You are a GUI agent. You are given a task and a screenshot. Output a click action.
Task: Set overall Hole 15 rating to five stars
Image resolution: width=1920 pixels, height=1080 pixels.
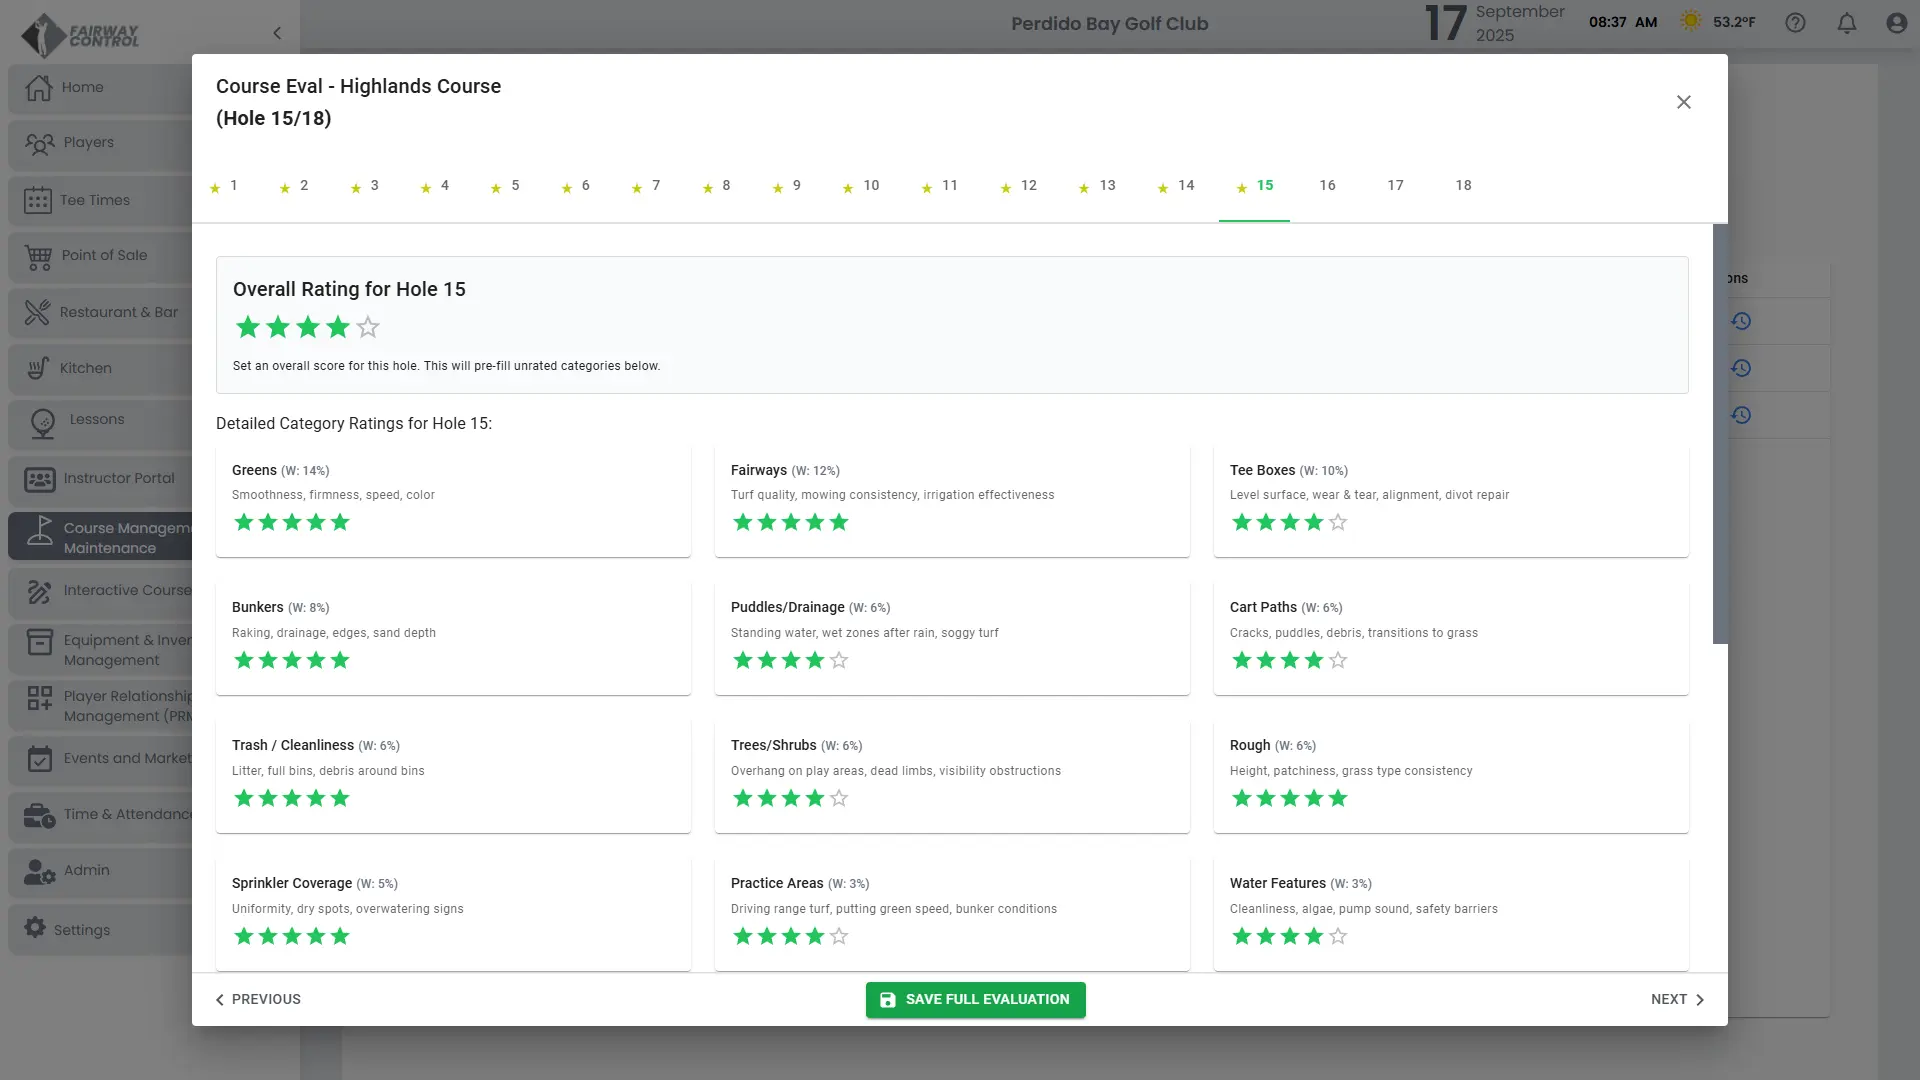tap(368, 327)
